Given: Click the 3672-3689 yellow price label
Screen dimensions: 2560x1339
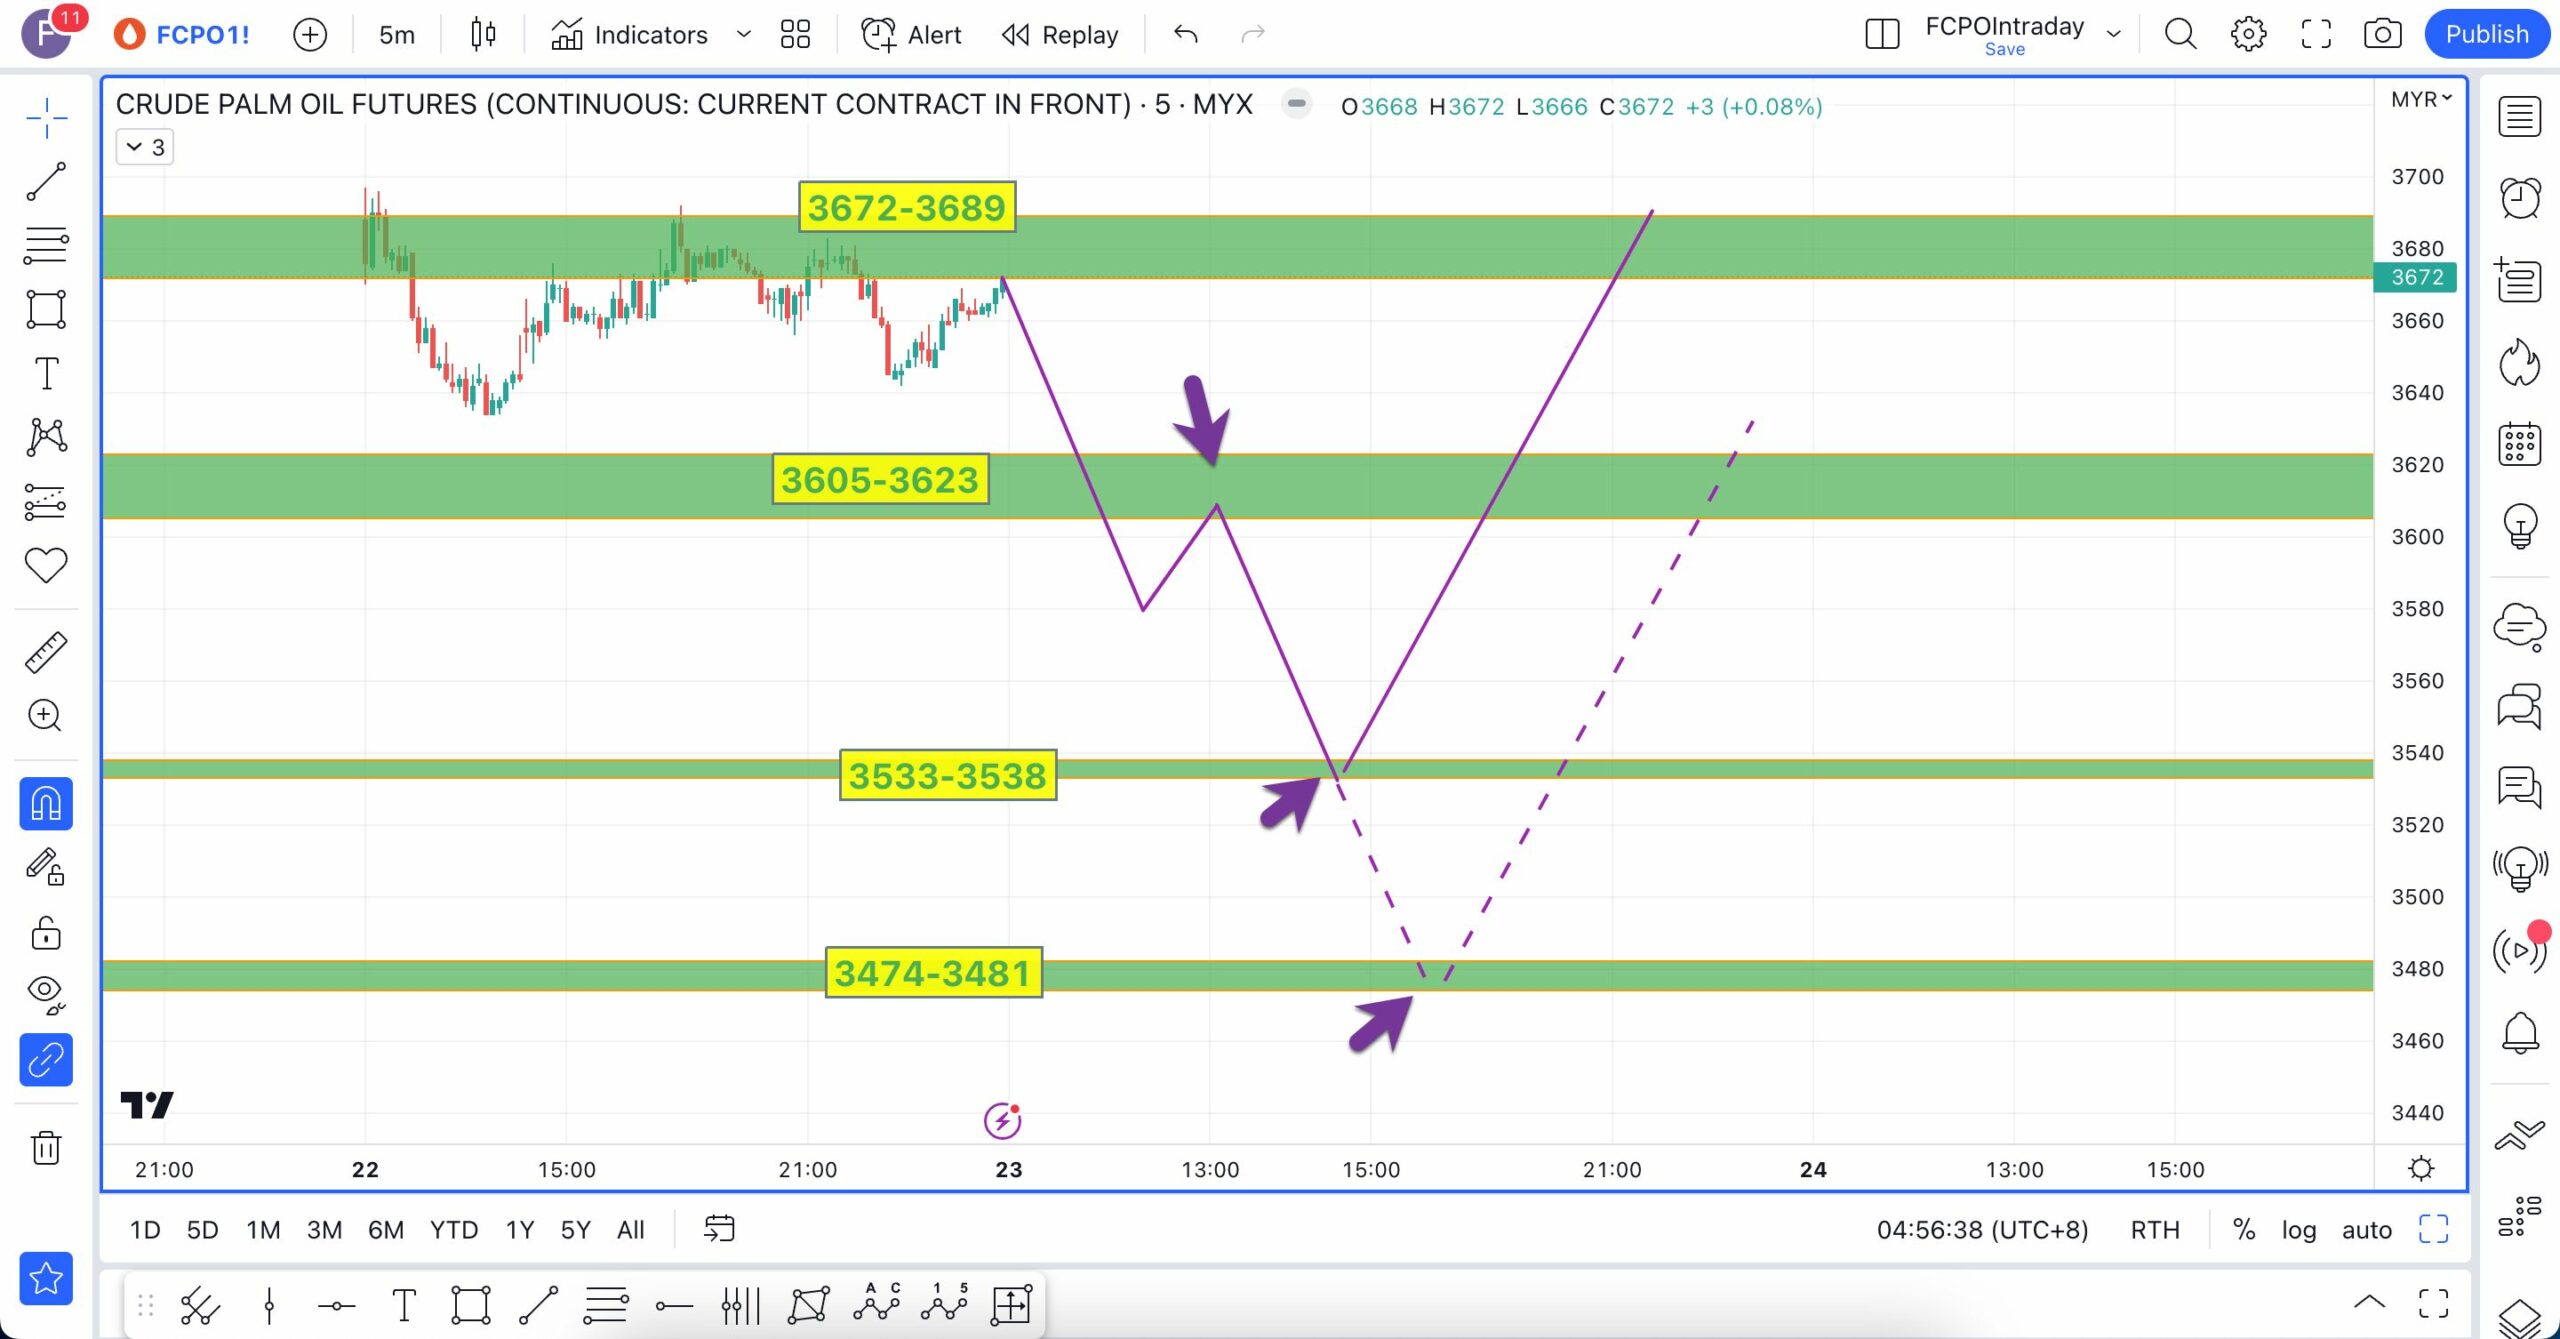Looking at the screenshot, I should 906,208.
